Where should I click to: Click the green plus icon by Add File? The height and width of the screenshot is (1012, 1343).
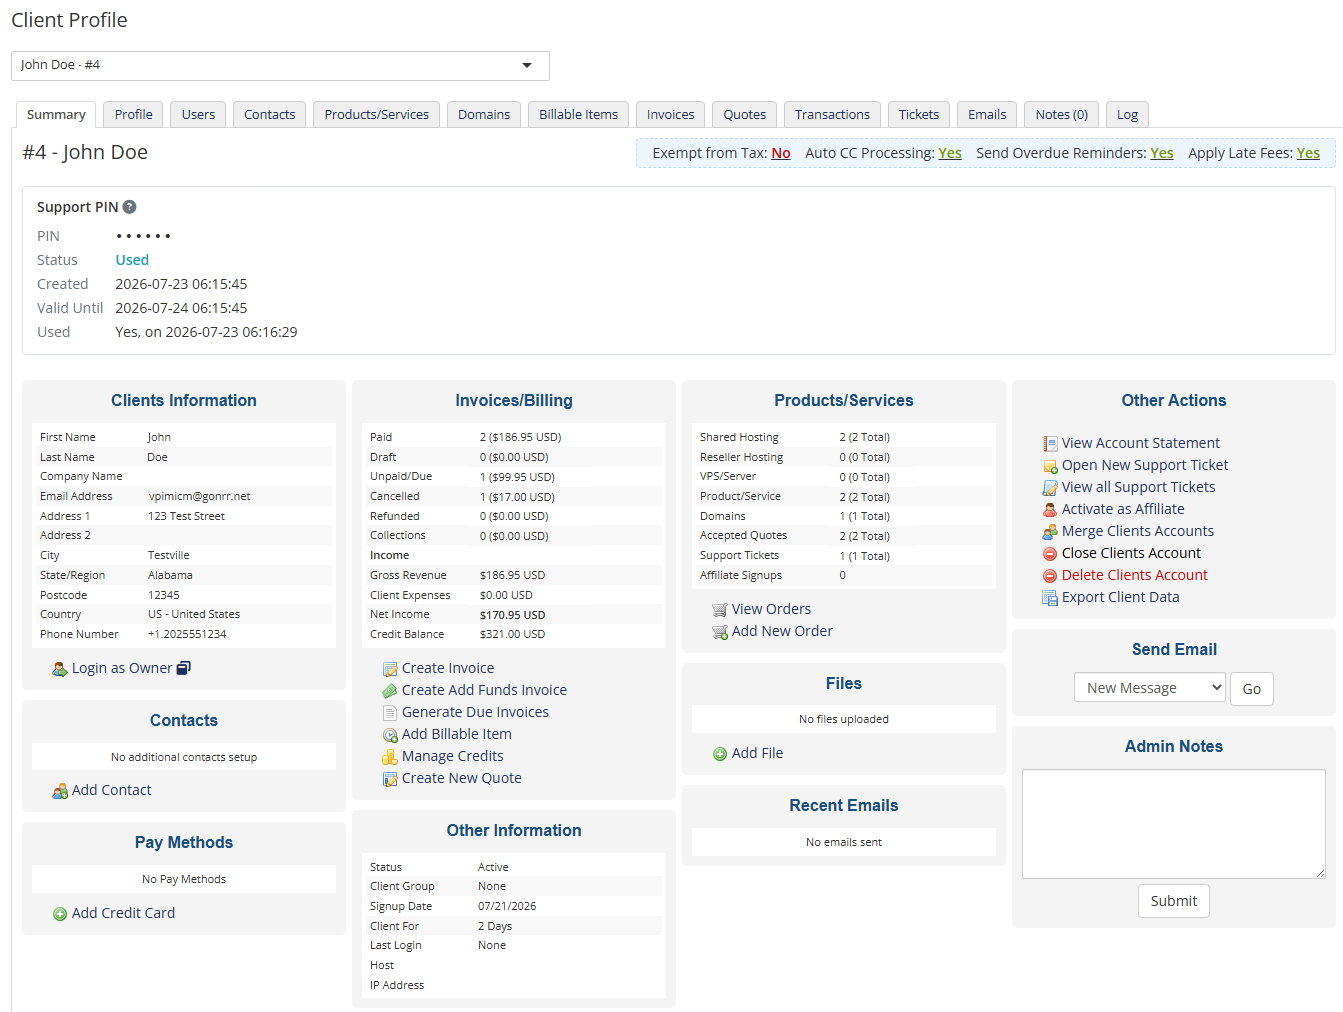tap(720, 754)
